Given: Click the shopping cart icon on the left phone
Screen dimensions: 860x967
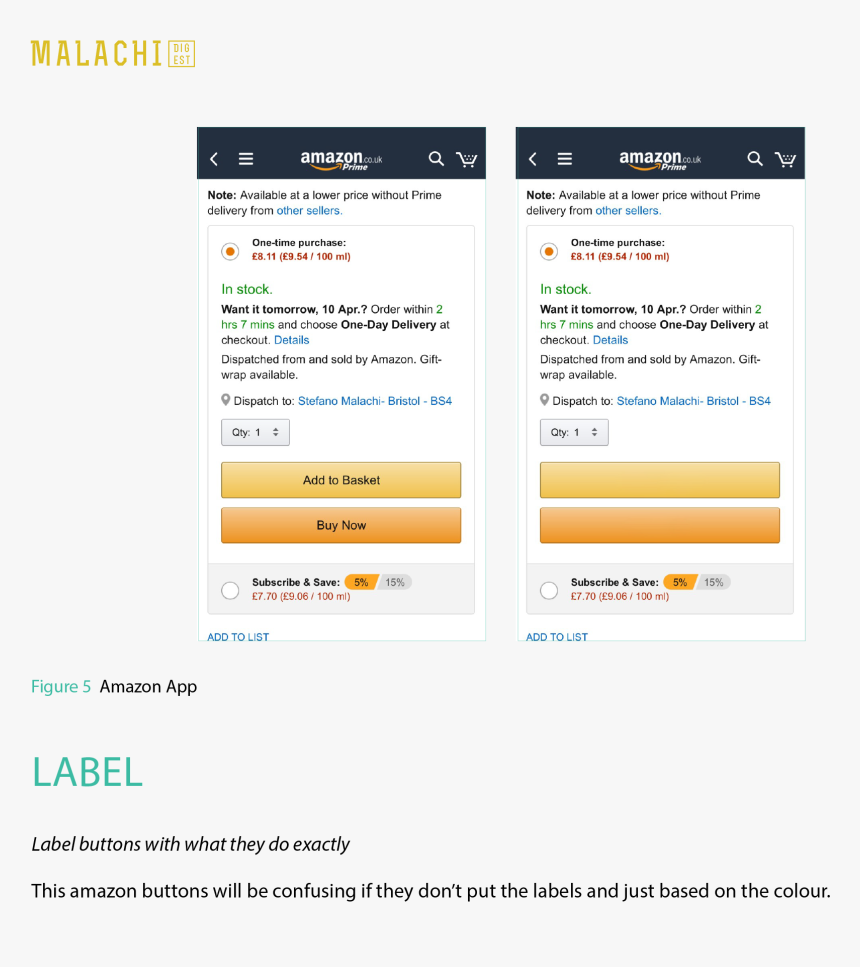Looking at the screenshot, I should (466, 158).
